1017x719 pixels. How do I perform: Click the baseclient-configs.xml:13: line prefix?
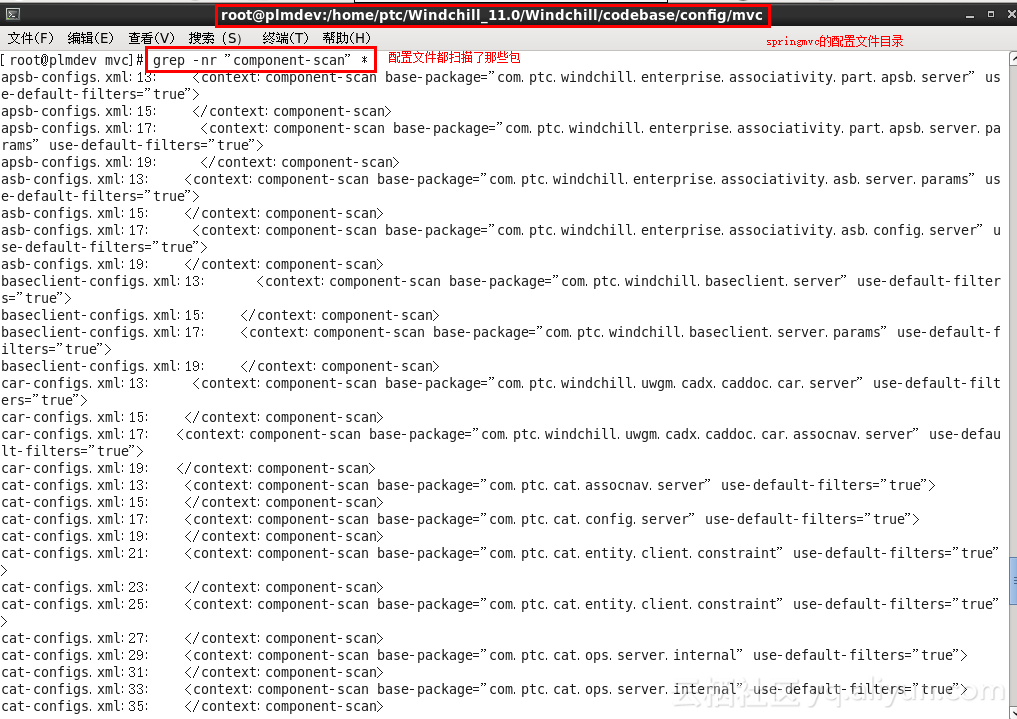click(102, 281)
